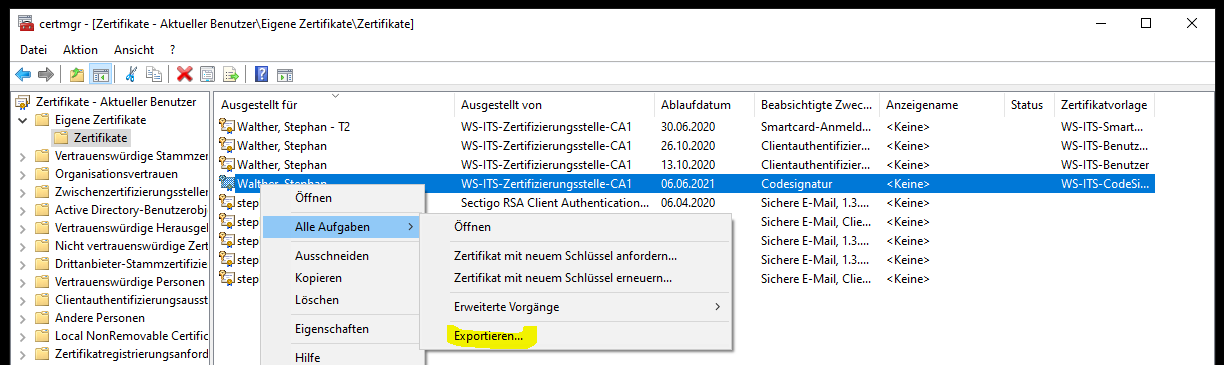Viewport: 1224px width, 365px height.
Task: Expand Zertifikatregistrierungsanford node arrow
Action: click(24, 354)
